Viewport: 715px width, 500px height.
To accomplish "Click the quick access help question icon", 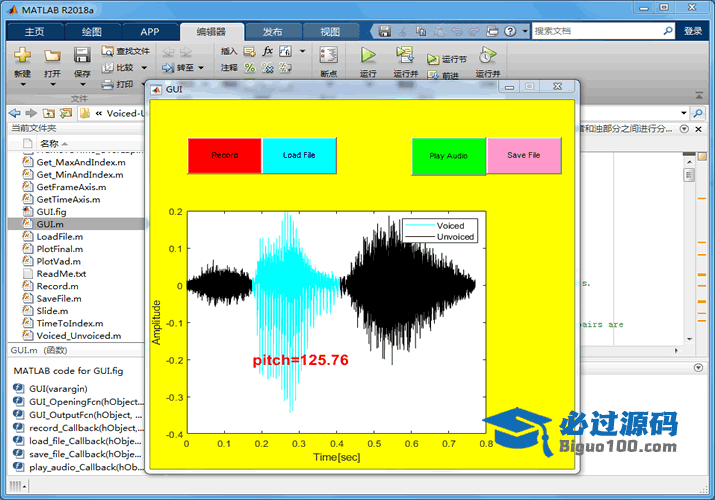I will coord(510,31).
